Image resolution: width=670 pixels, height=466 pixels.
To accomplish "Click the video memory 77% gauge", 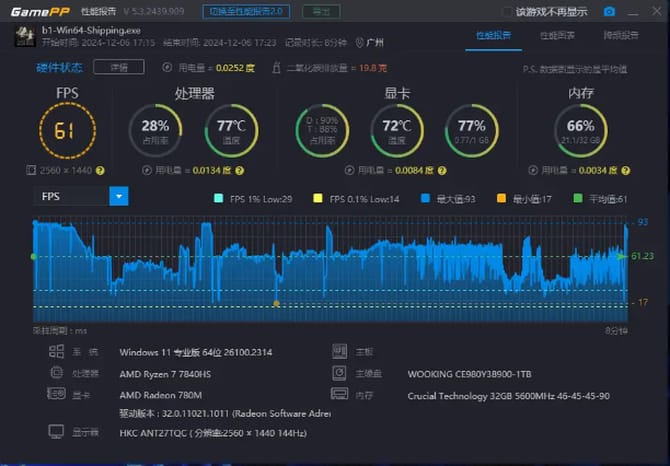I will tap(472, 130).
